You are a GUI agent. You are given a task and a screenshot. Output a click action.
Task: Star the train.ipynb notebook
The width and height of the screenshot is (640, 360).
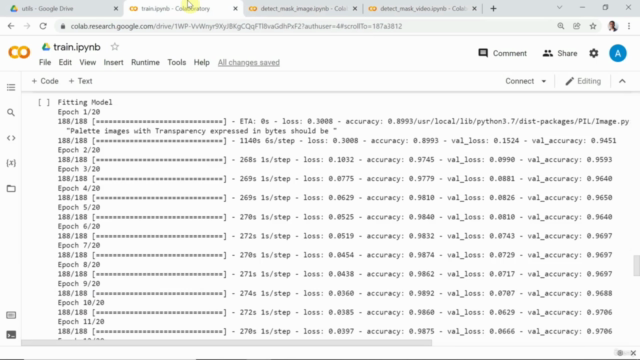tap(115, 47)
